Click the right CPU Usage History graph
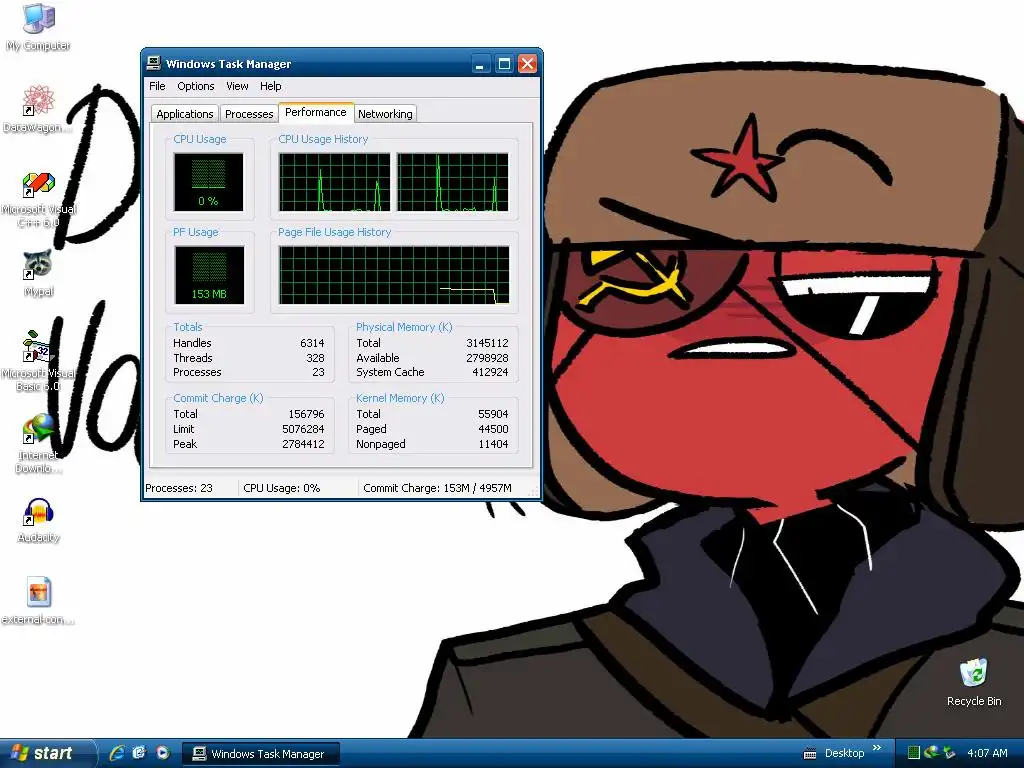 tap(453, 182)
